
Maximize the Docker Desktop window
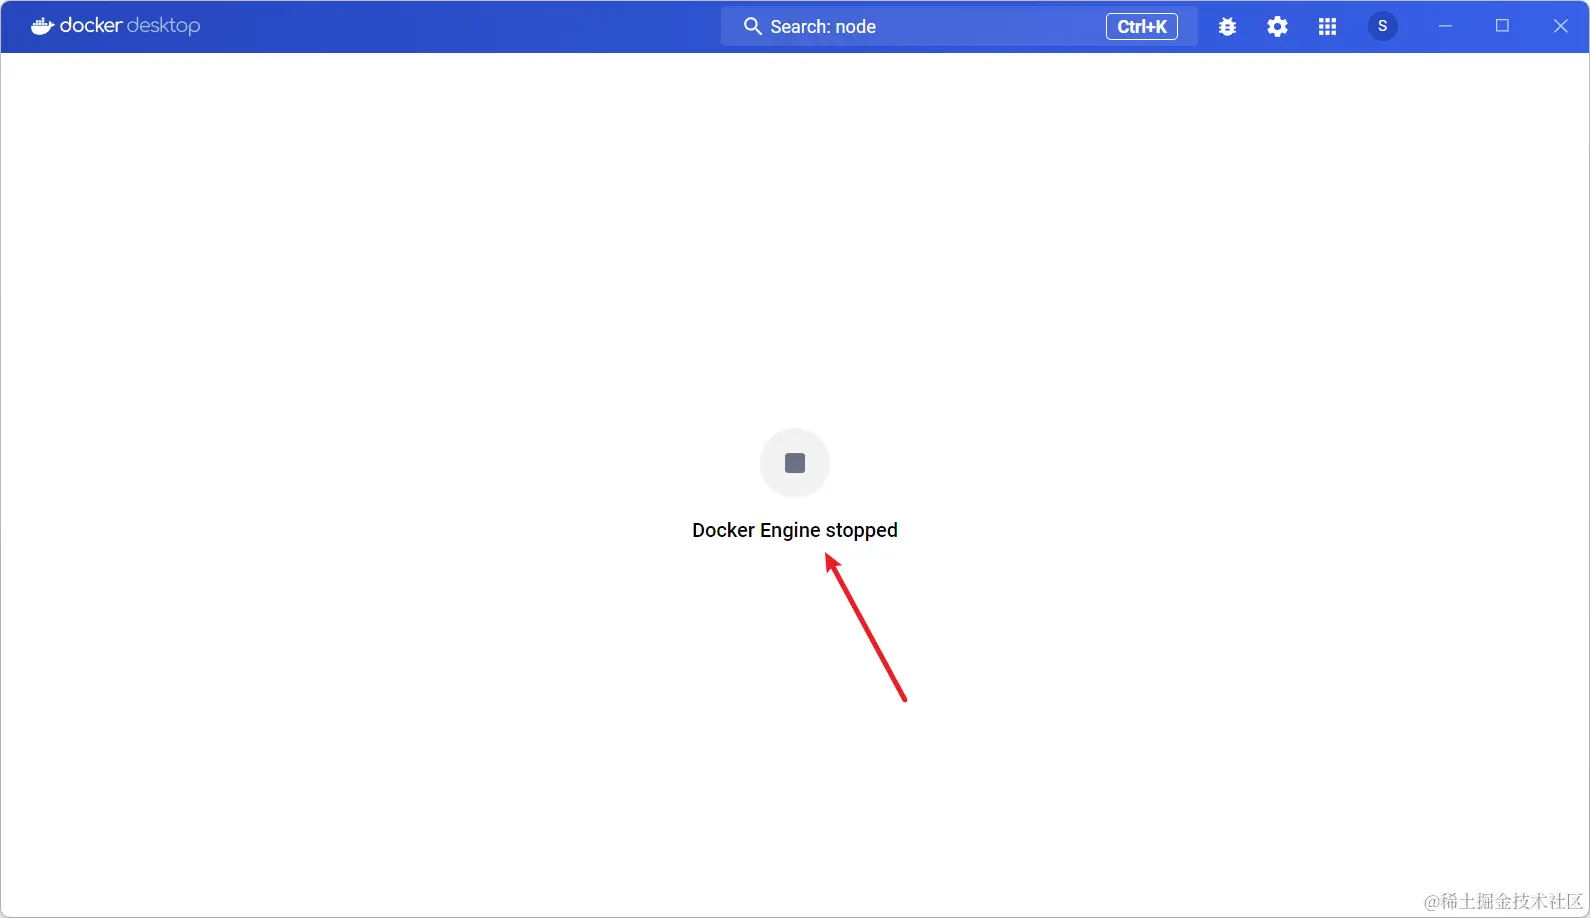tap(1502, 26)
